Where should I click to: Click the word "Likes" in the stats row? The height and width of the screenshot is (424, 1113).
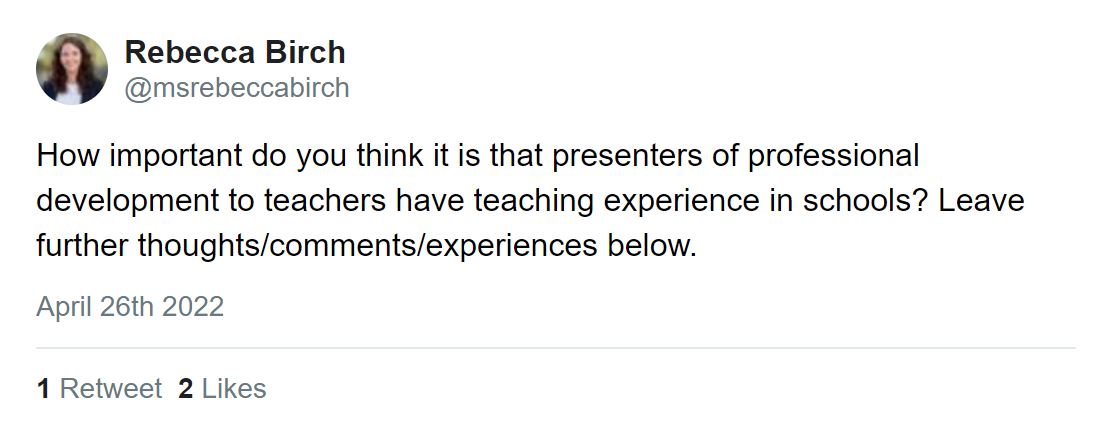pos(234,388)
